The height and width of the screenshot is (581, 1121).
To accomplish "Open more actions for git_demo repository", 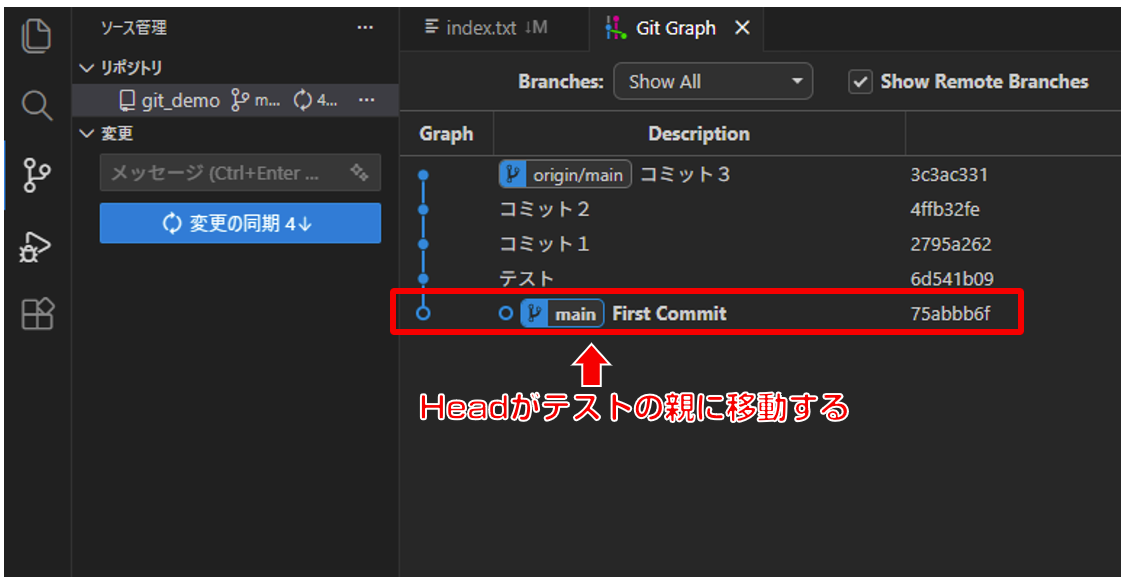I will click(x=367, y=100).
